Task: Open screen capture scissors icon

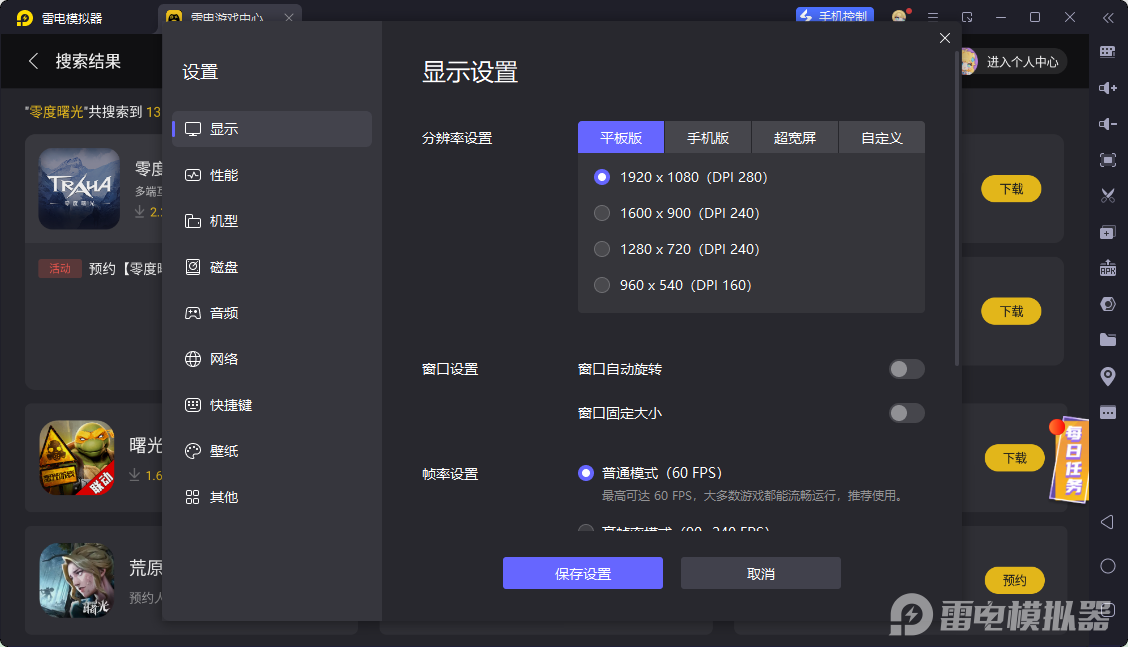Action: (1108, 196)
